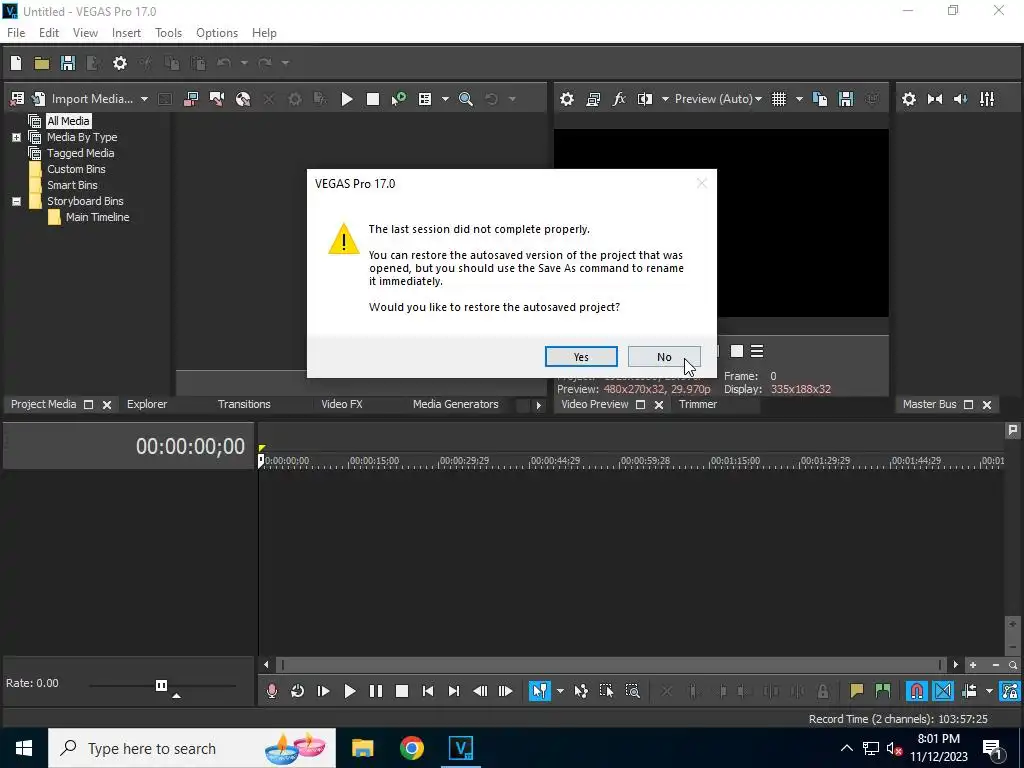Click the Record microphone button
Screen dimensions: 1024x768
(272, 691)
